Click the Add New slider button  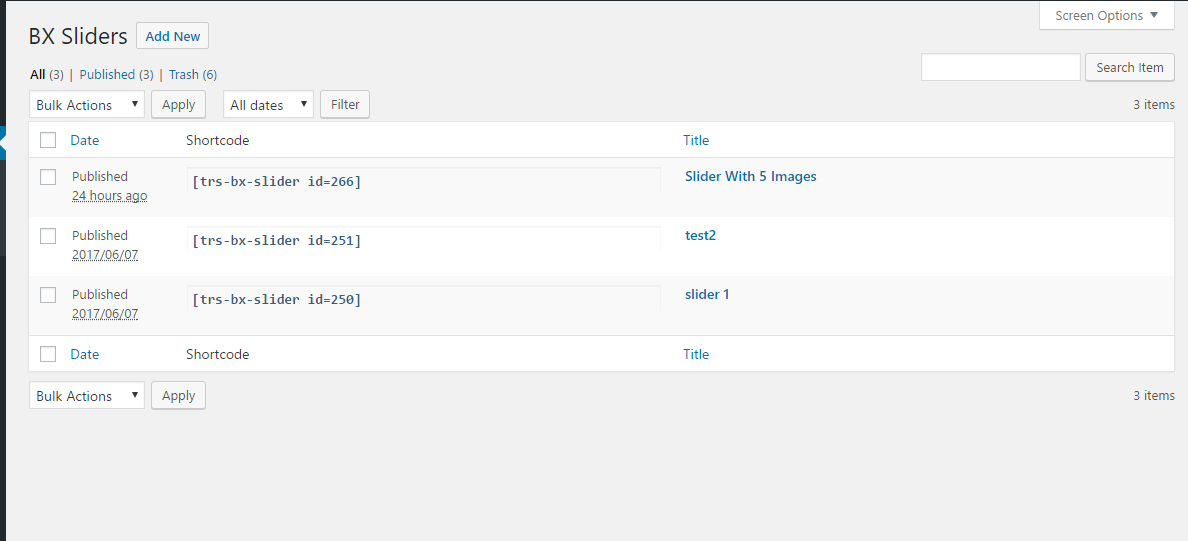pos(172,36)
